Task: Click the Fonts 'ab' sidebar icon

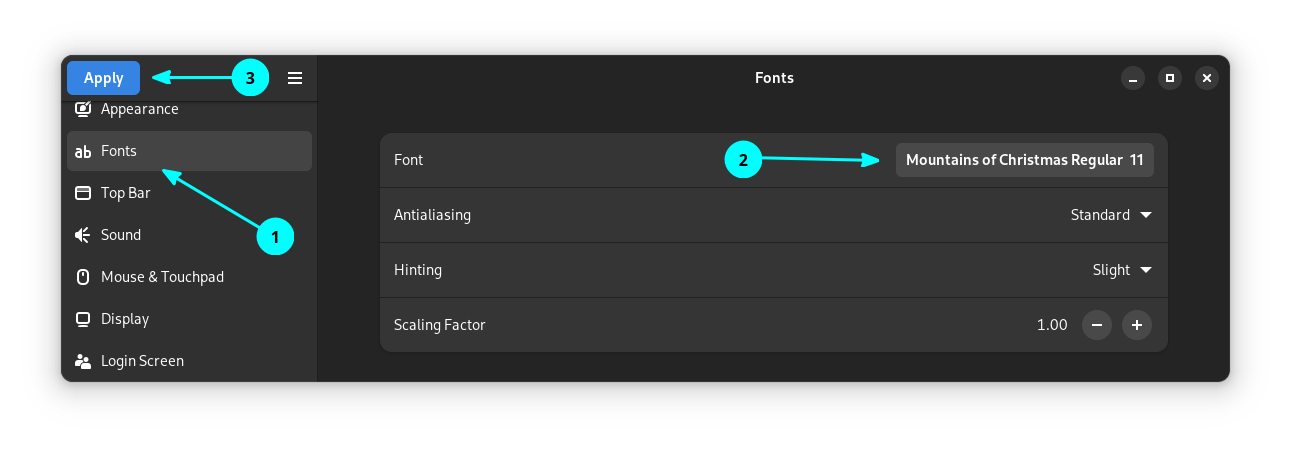Action: point(84,152)
